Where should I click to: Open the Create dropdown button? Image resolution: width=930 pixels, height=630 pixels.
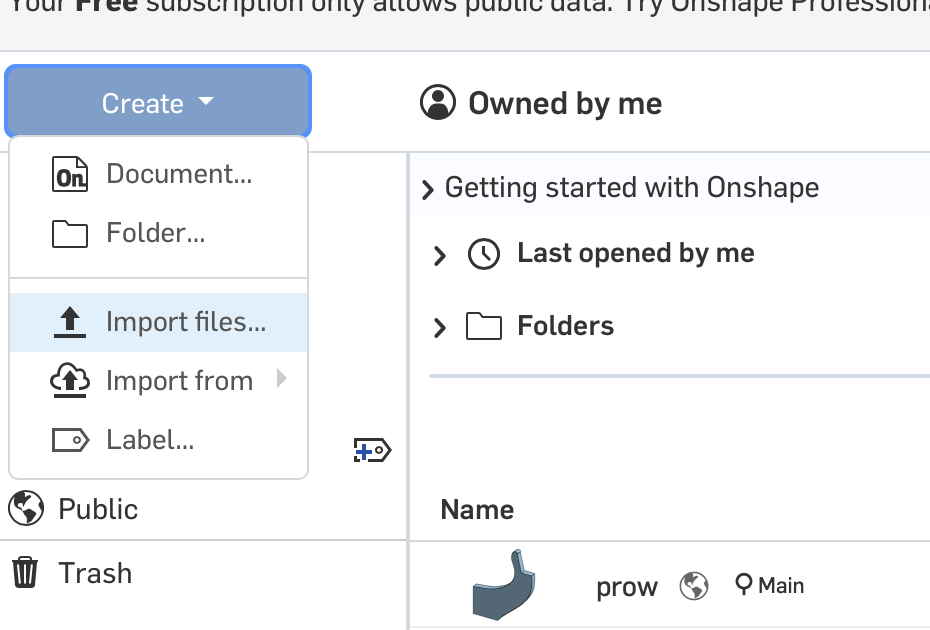[x=158, y=103]
